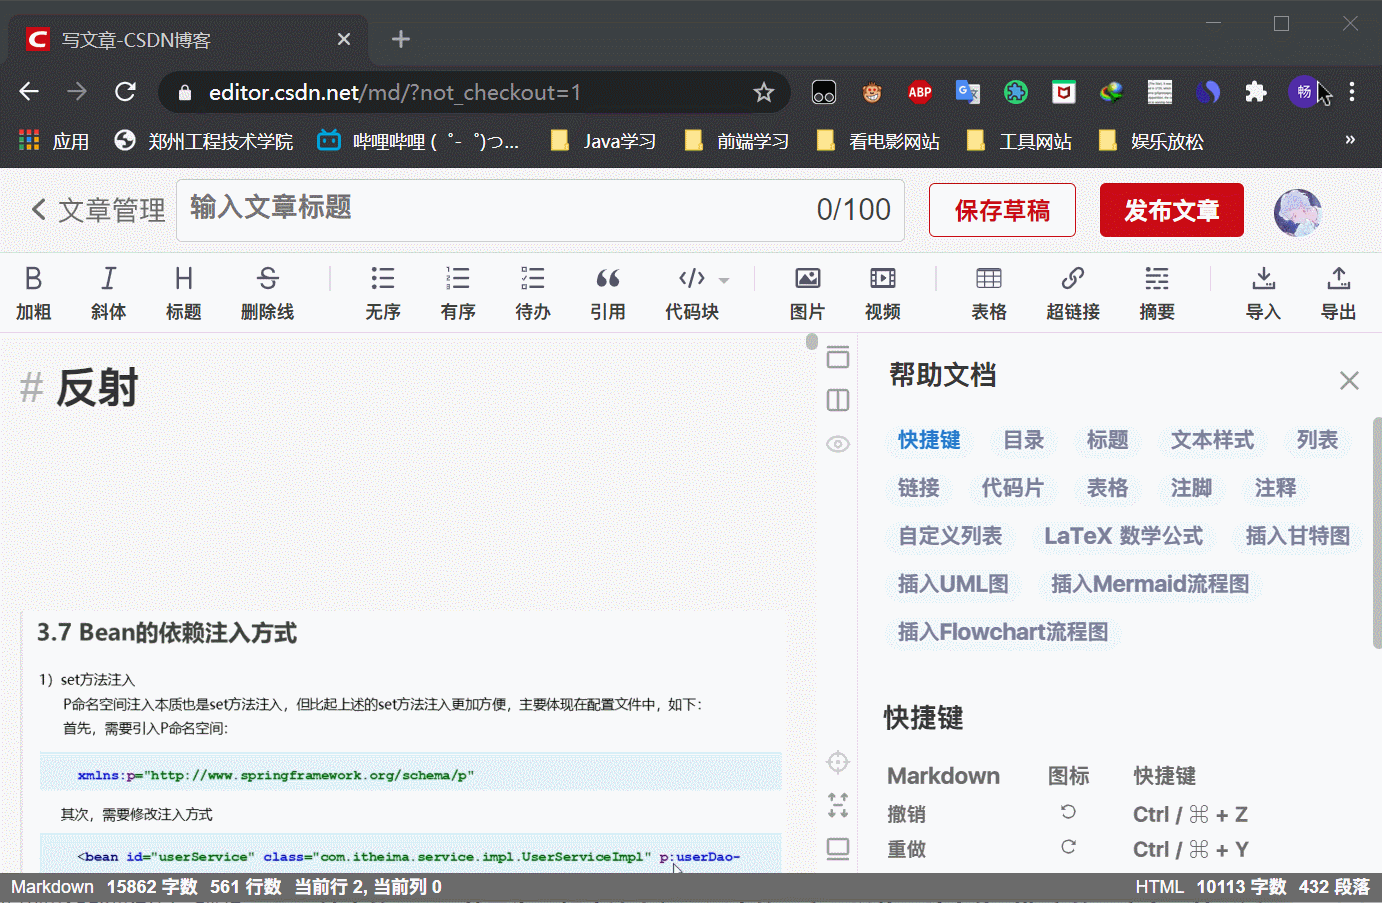Select the 目录 help tab
The image size is (1382, 903).
[x=1023, y=440]
